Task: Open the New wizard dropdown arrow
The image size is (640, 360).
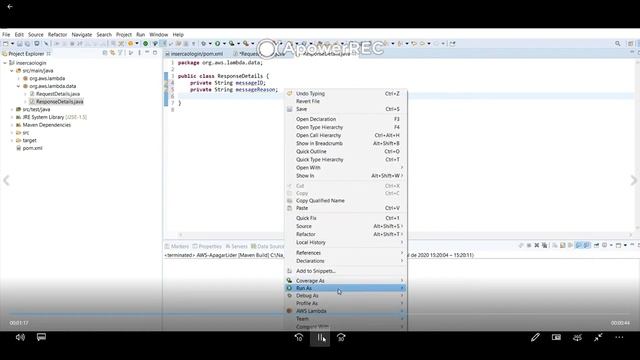Action: (x=12, y=44)
